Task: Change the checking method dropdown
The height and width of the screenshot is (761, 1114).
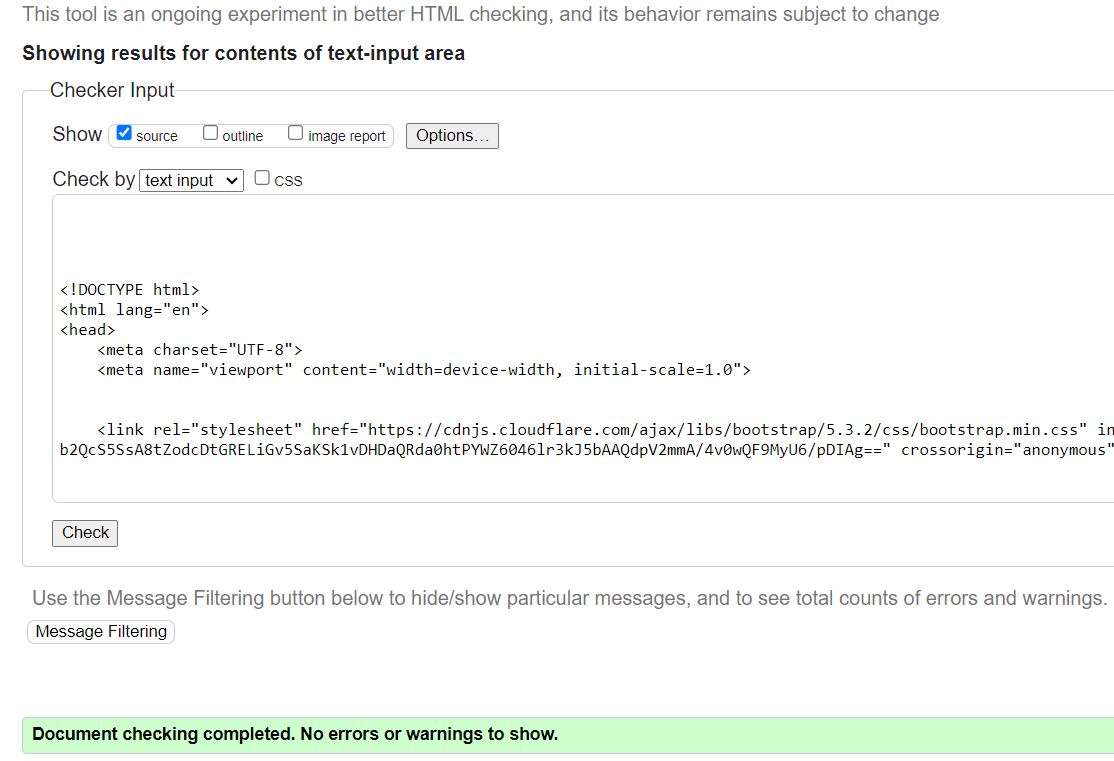Action: coord(190,180)
